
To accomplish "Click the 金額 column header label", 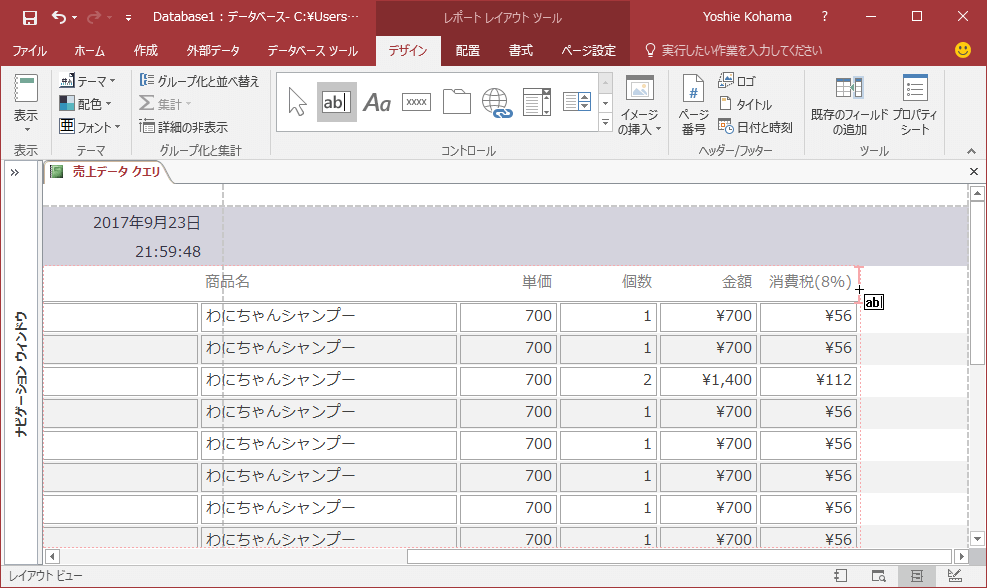I will [736, 281].
